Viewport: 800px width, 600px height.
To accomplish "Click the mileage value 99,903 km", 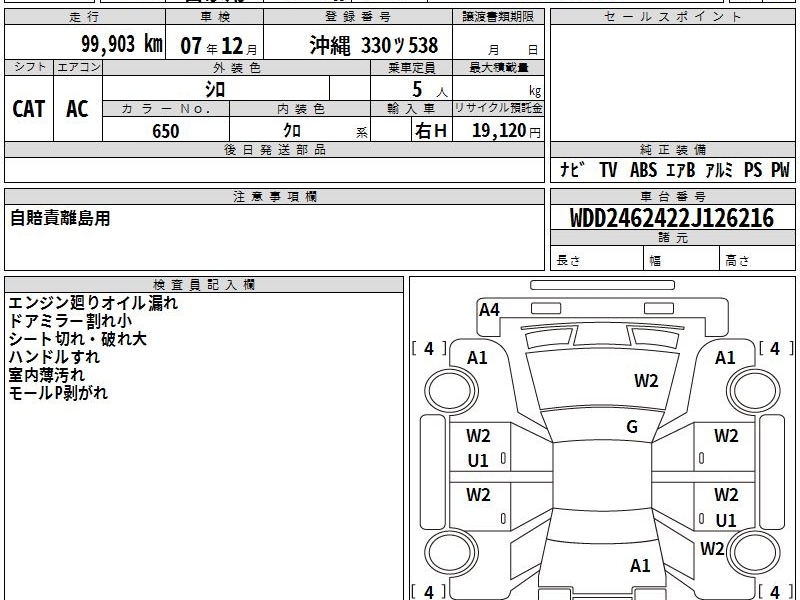I will pyautogui.click(x=121, y=44).
